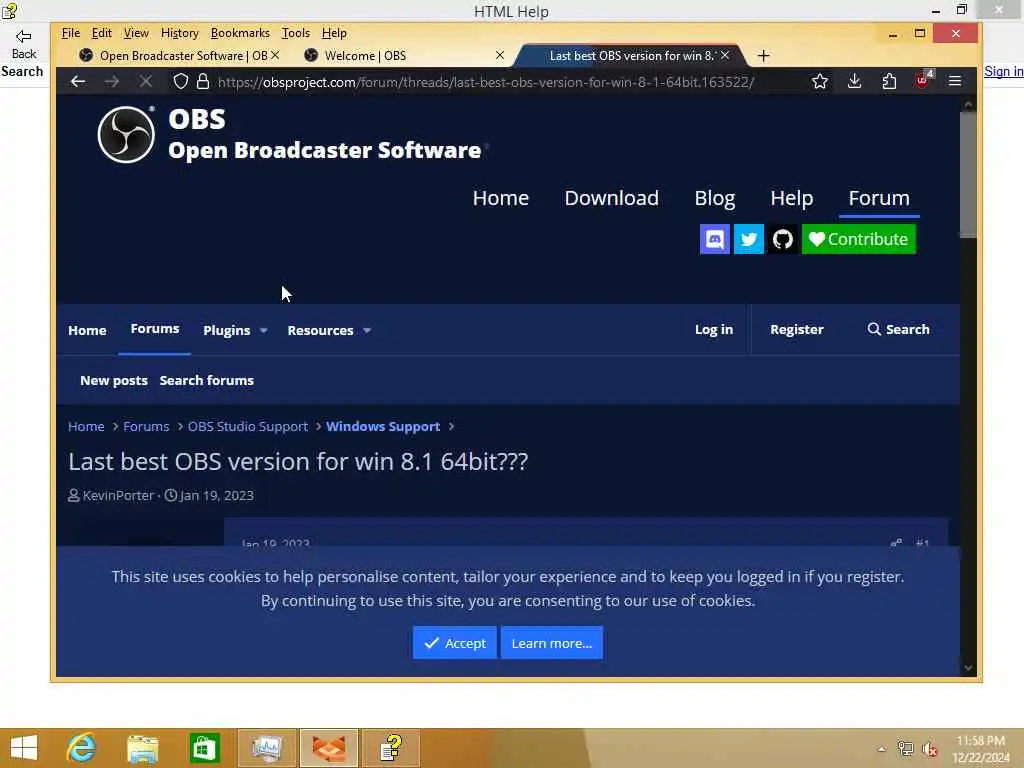Image resolution: width=1024 pixels, height=768 pixels.
Task: Open the View menu
Action: tap(136, 33)
